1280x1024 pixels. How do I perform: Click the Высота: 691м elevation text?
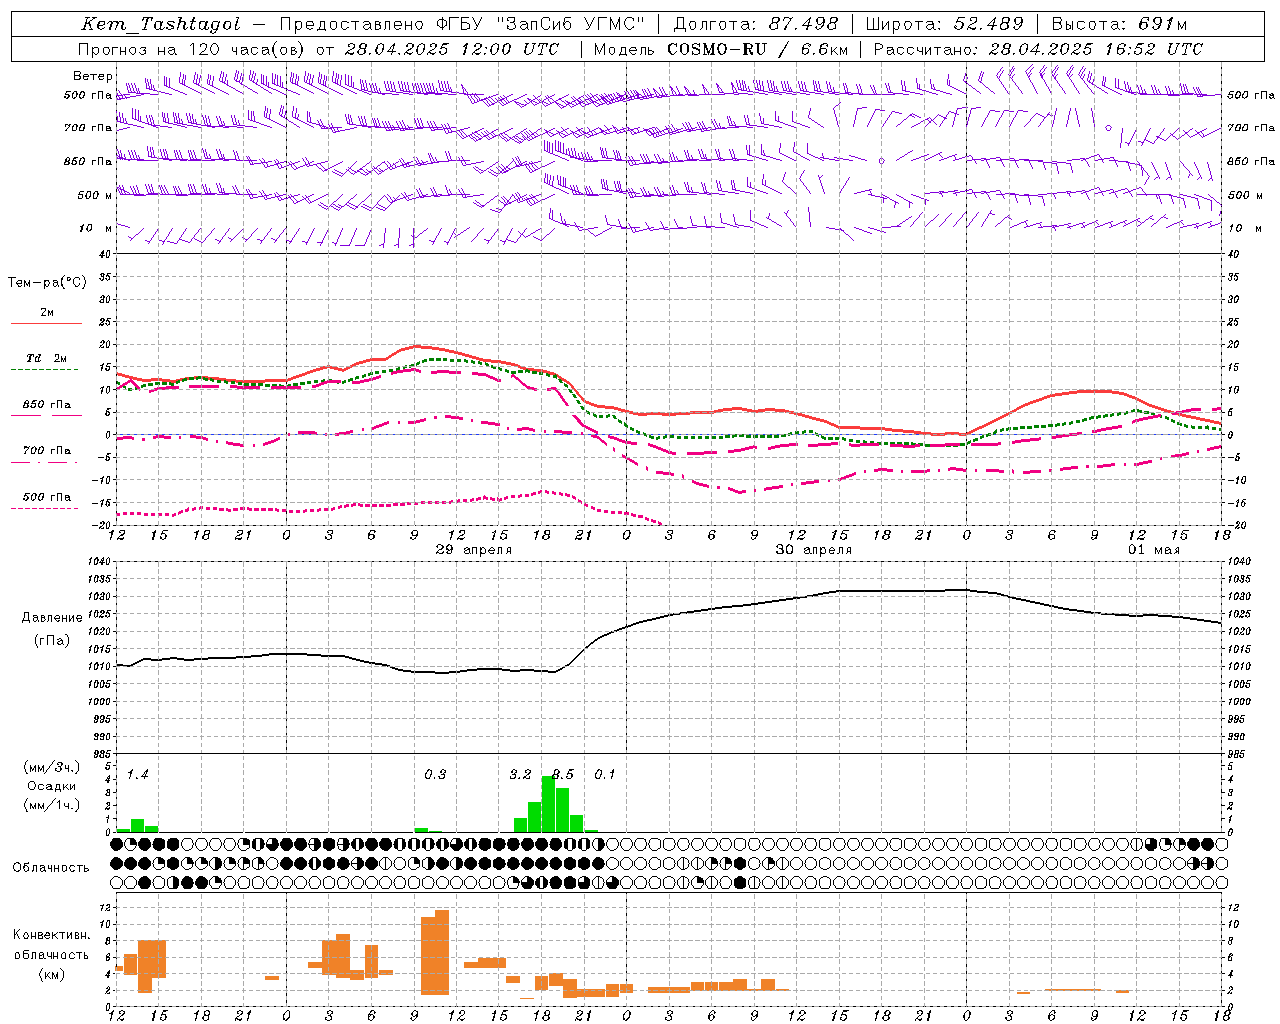[1119, 24]
